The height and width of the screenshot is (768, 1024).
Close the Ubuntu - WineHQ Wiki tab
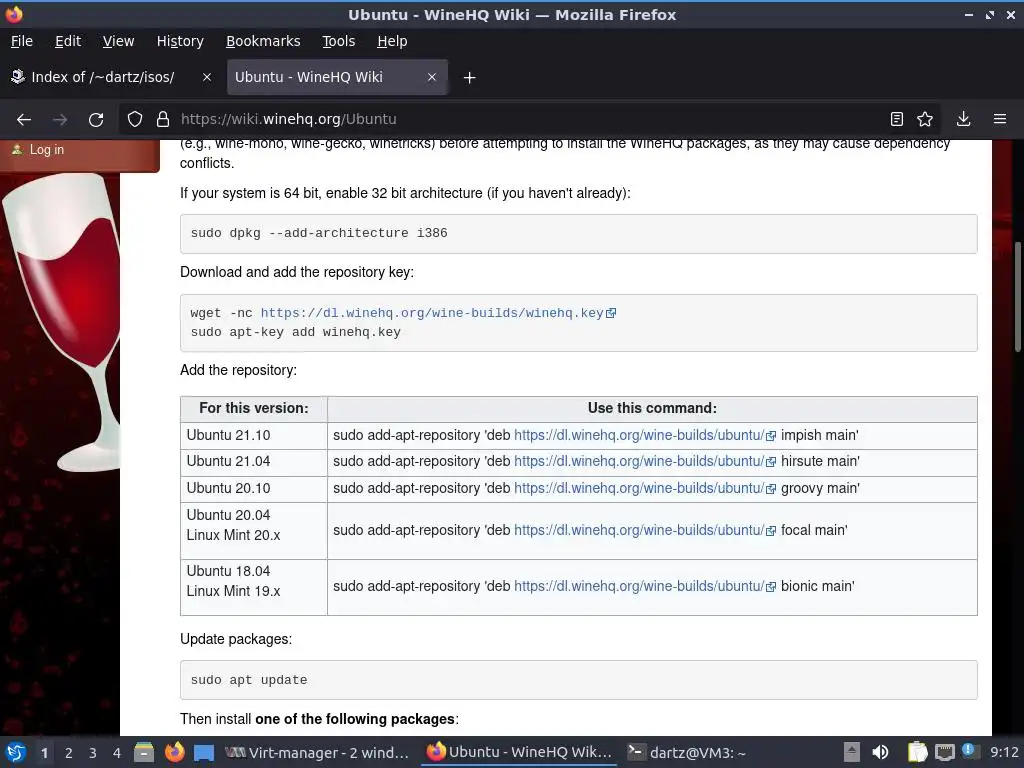pyautogui.click(x=432, y=77)
